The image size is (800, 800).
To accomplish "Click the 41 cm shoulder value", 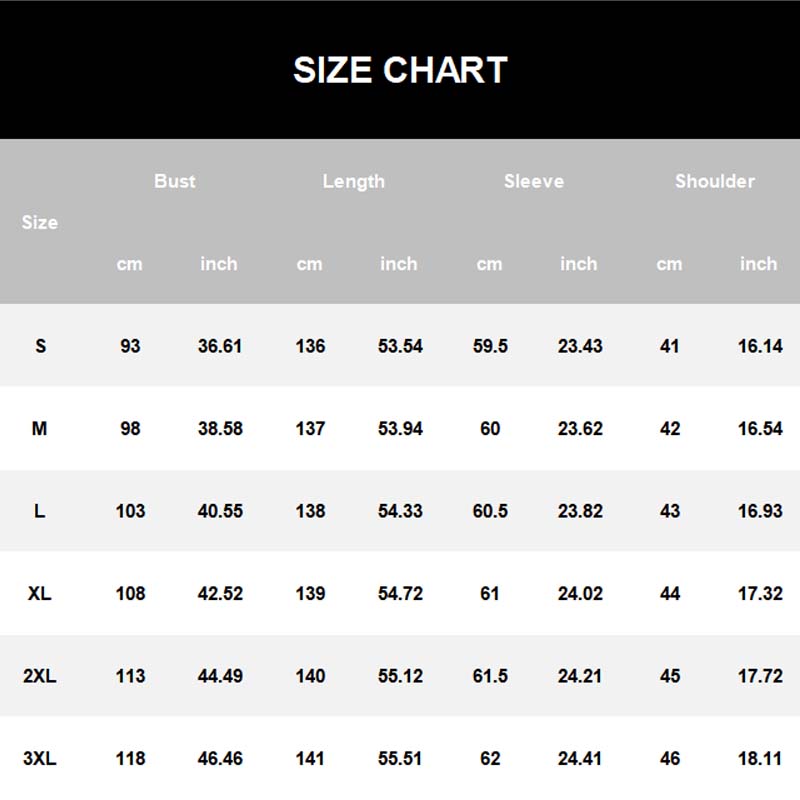I will (670, 346).
